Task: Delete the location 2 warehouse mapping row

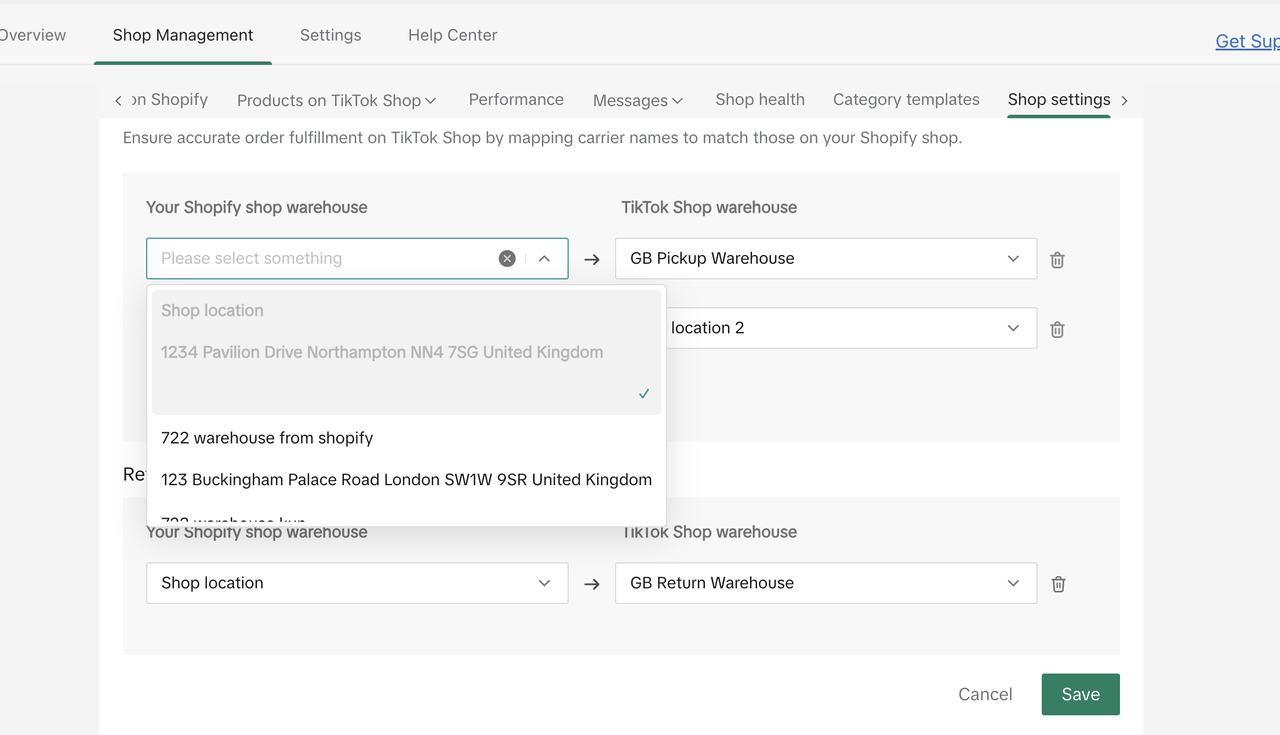Action: coord(1057,329)
